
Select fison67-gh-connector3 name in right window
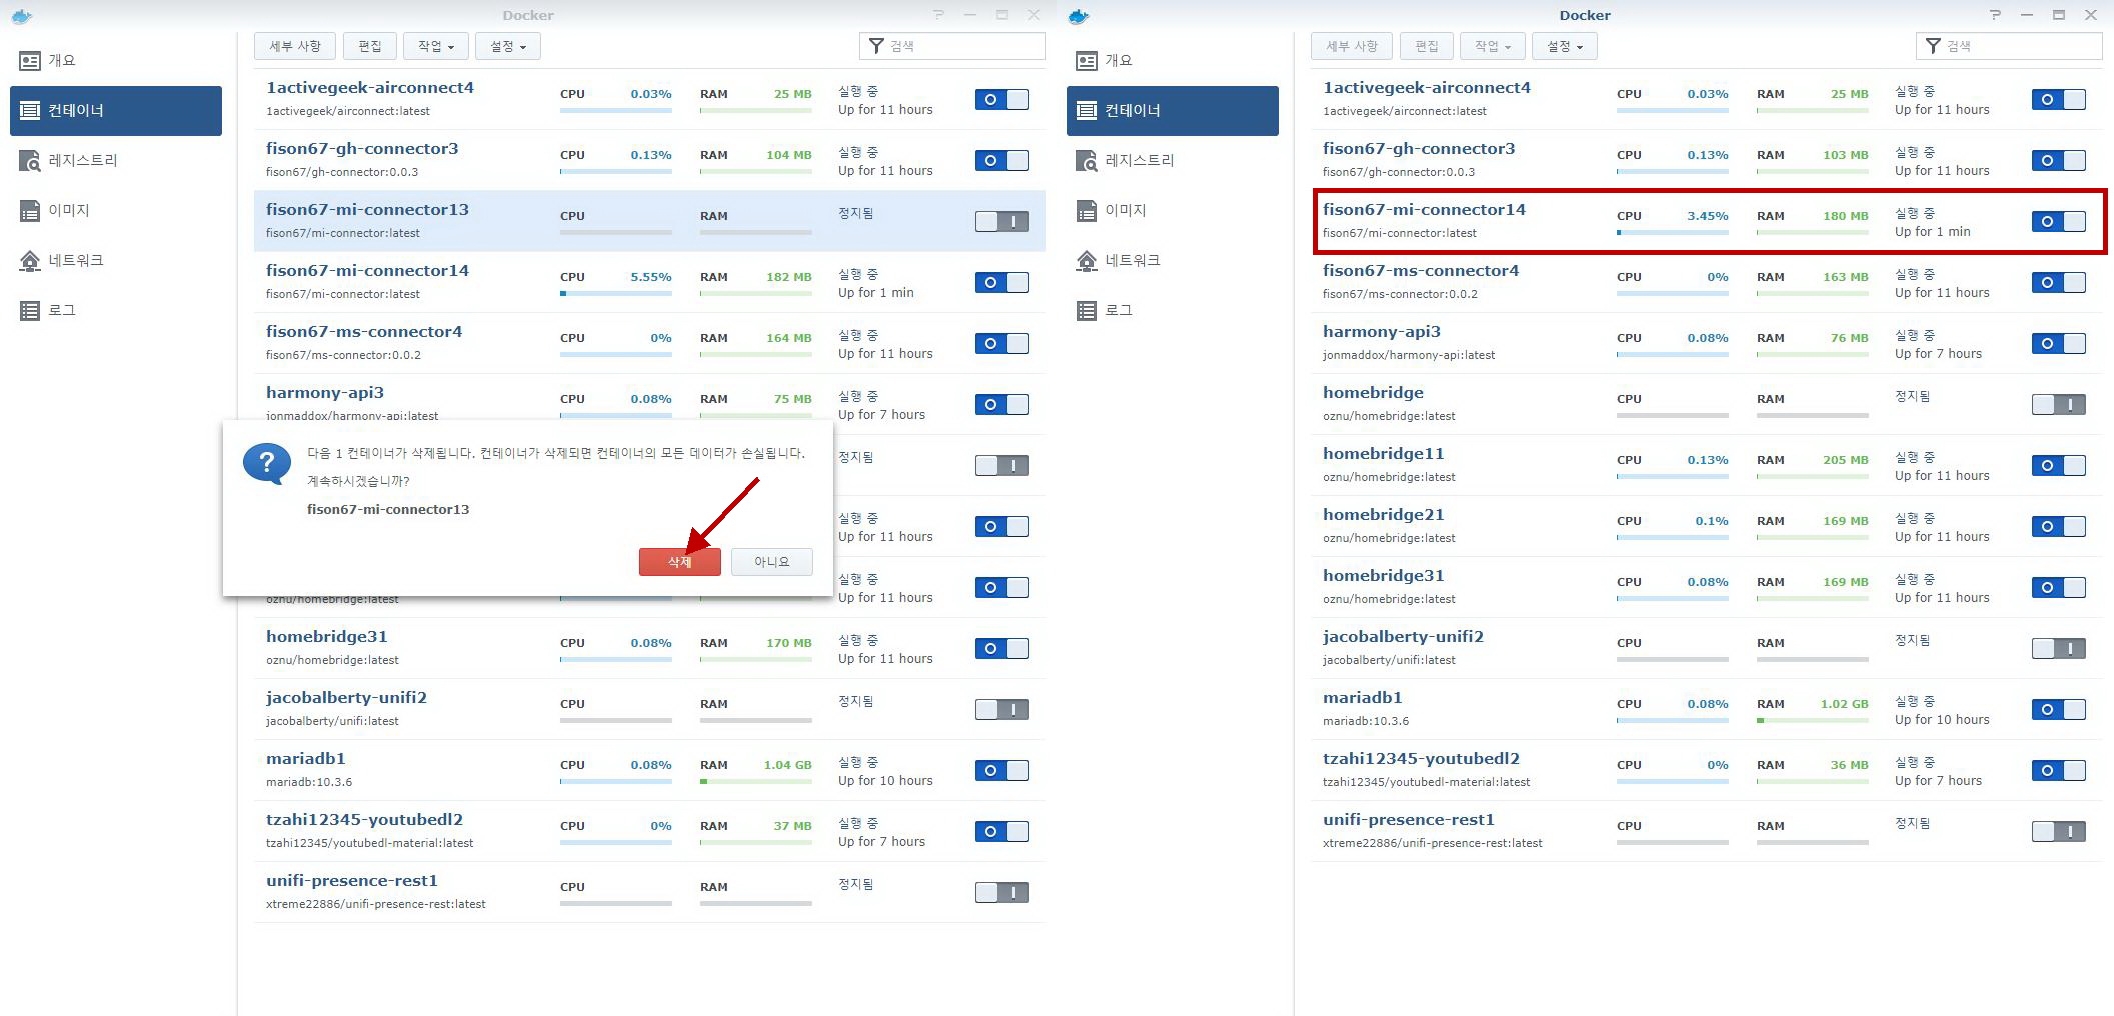[1419, 149]
